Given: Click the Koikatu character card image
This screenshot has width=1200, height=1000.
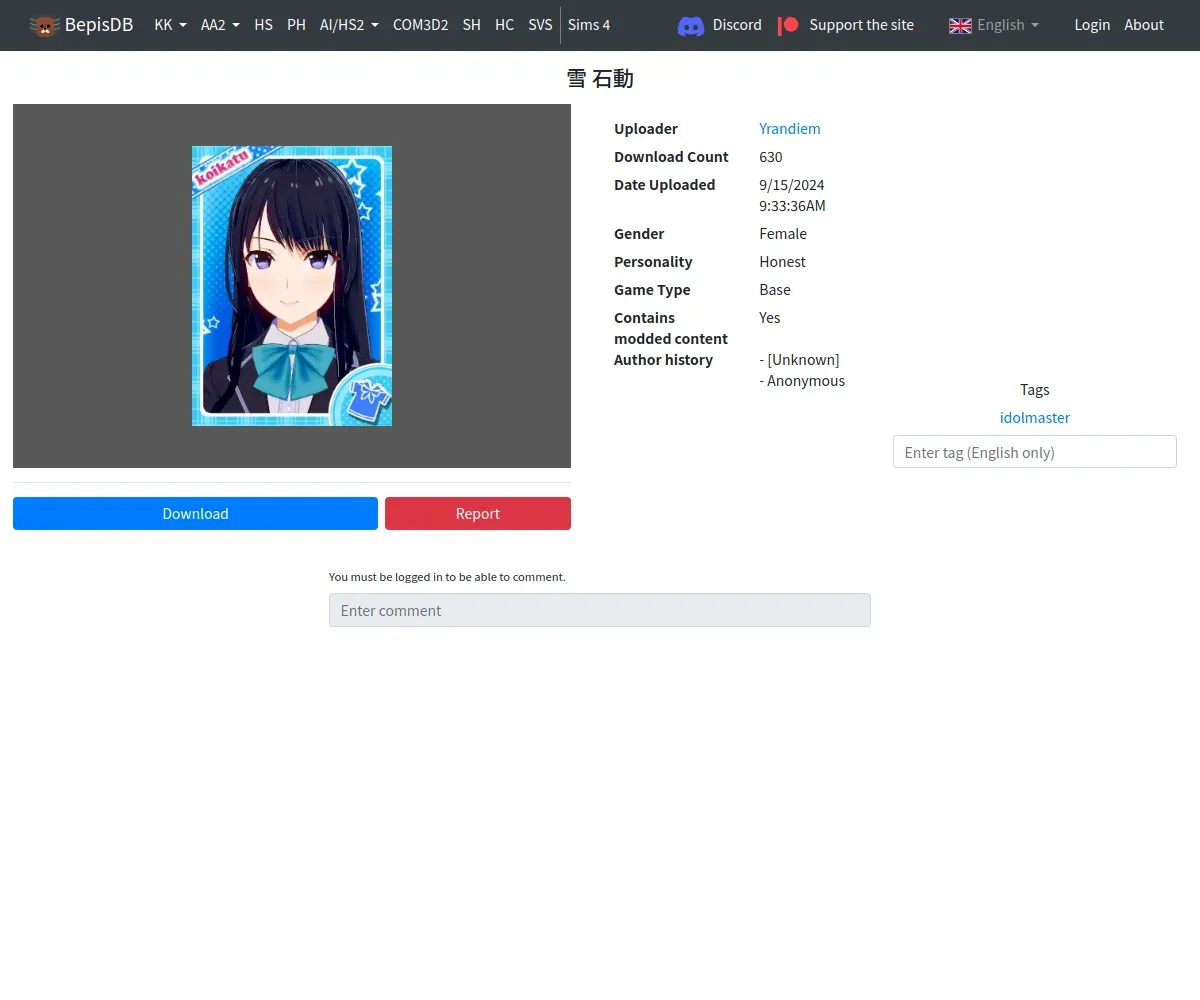Looking at the screenshot, I should tap(292, 286).
